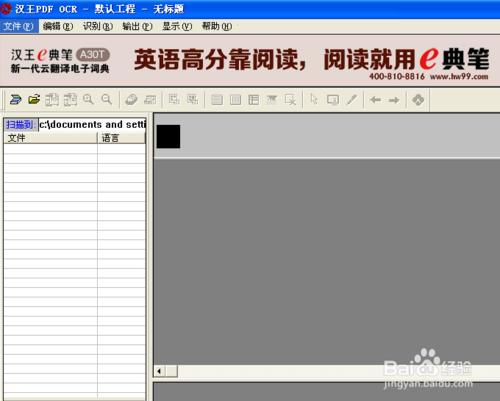Click the region order tool icon
500x401 pixels.
pos(333,100)
